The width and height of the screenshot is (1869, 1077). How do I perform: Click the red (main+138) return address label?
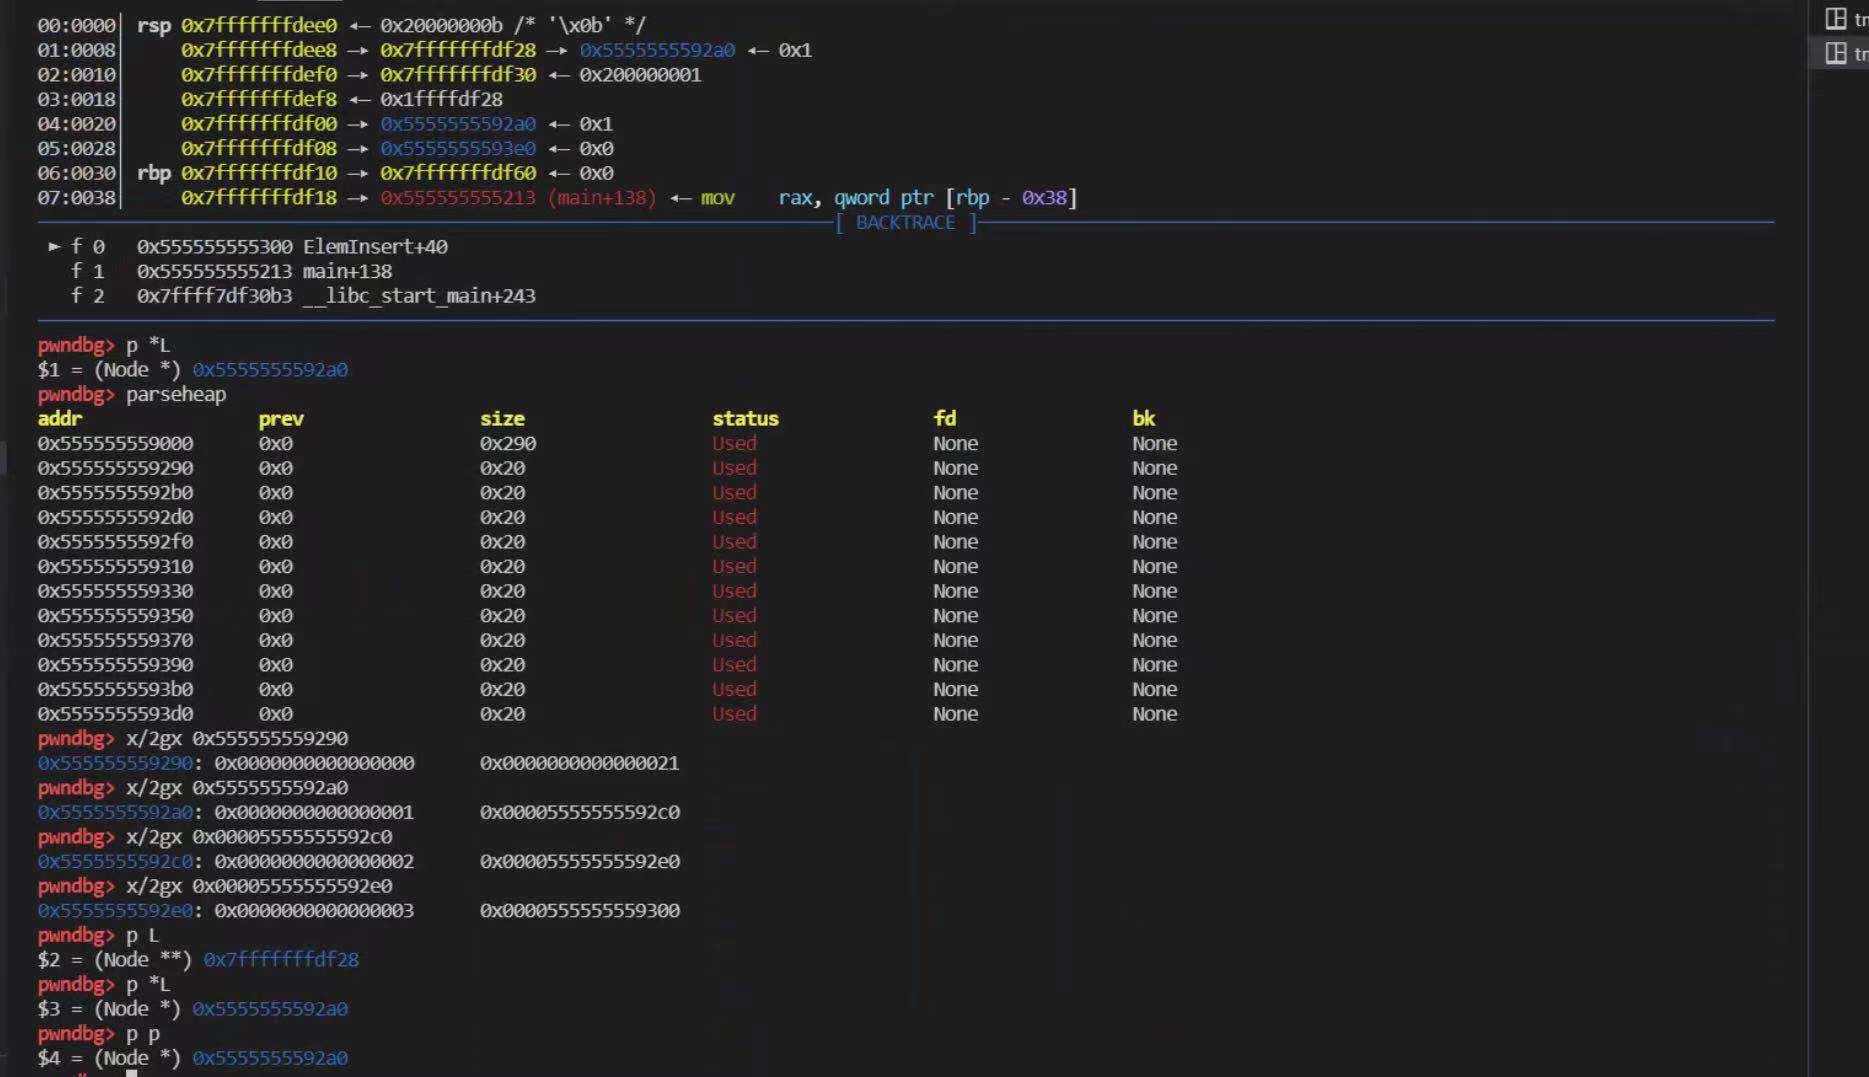[x=602, y=198]
